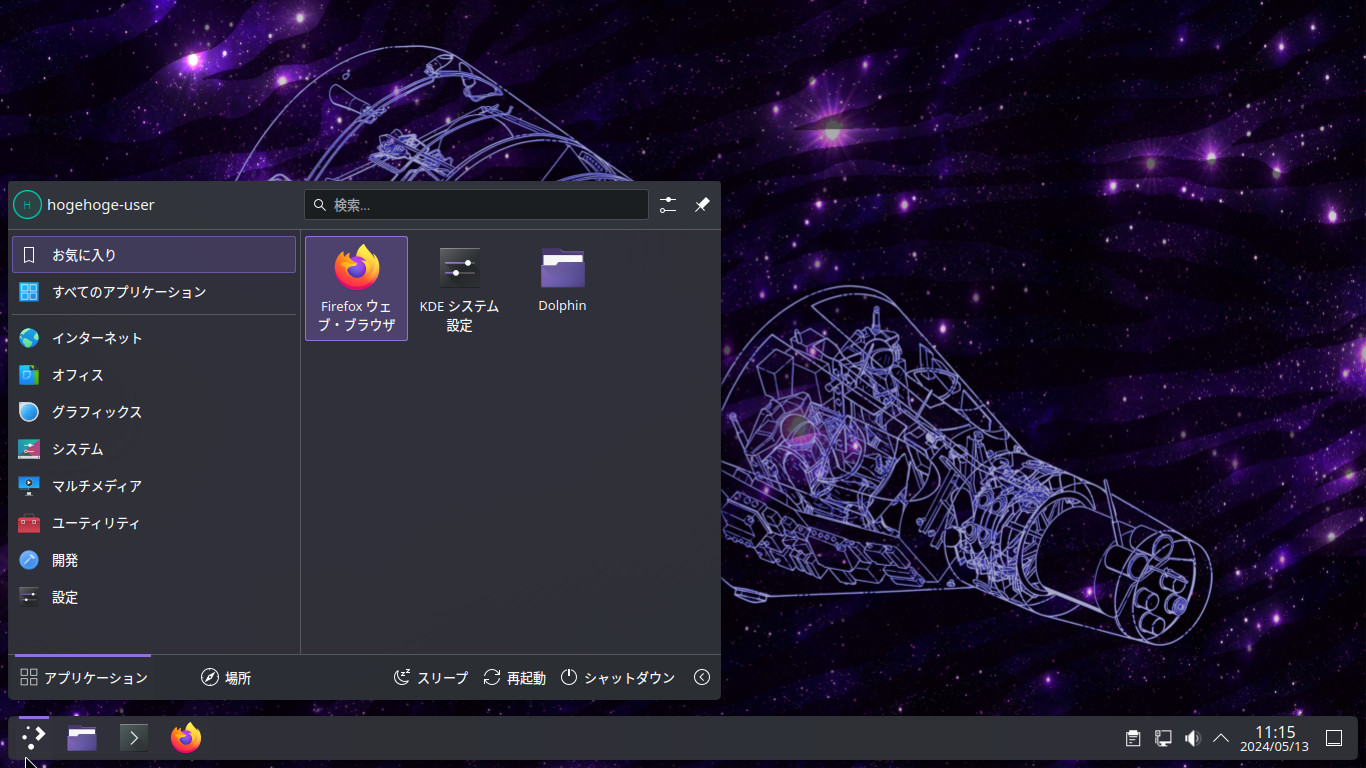Click the シャットダウン button
Screen dimensions: 1366x768
(618, 678)
